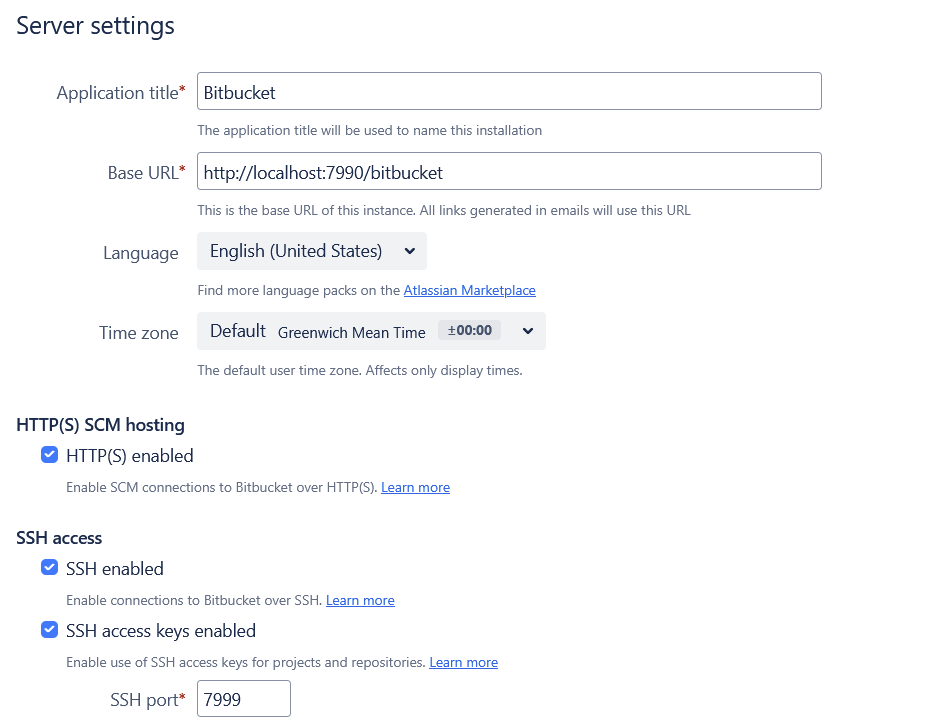The width and height of the screenshot is (928, 727).
Task: Click the Base URL input field
Action: pyautogui.click(x=509, y=171)
